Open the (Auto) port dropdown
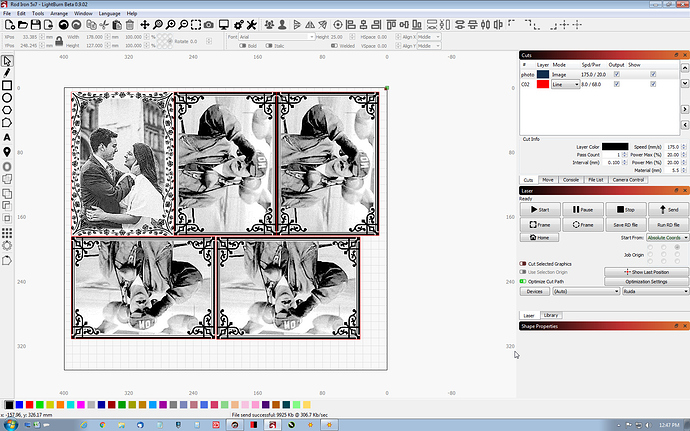 click(586, 291)
